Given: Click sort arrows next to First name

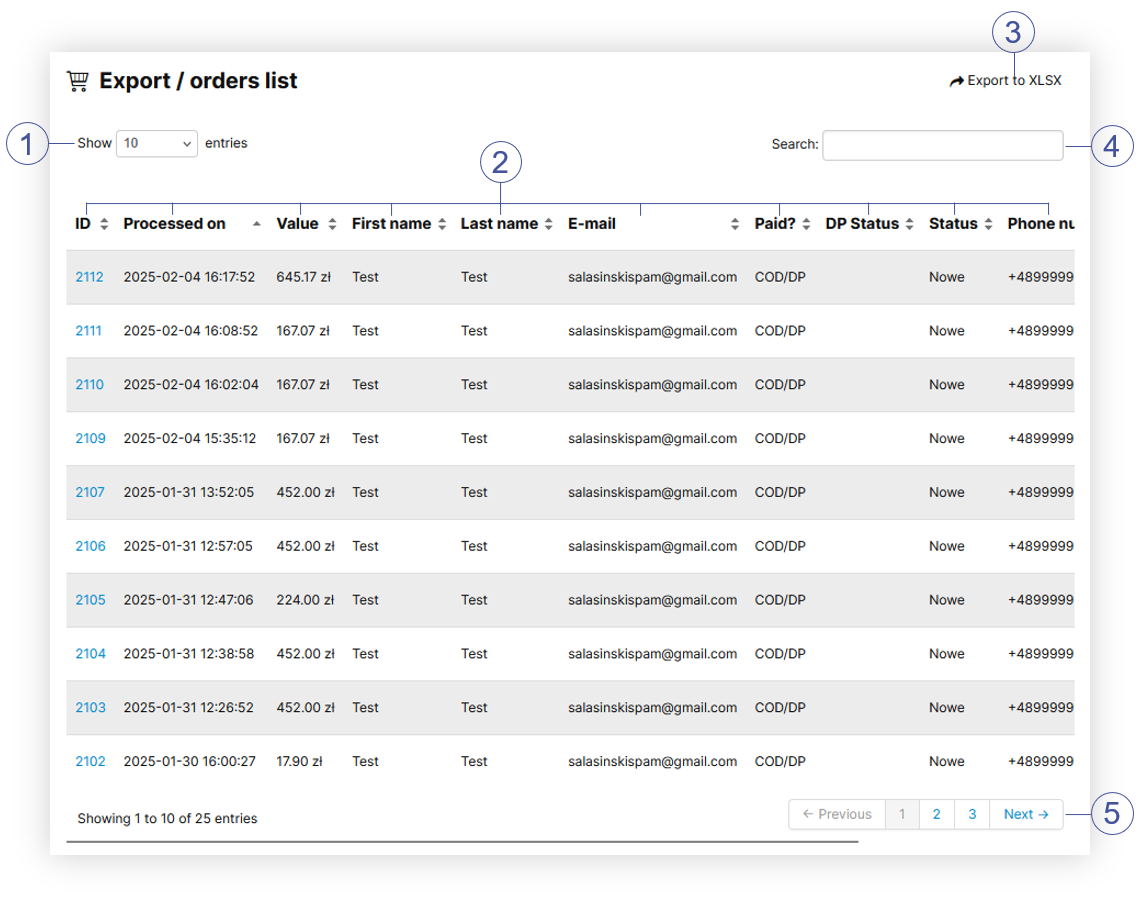Looking at the screenshot, I should coord(442,225).
